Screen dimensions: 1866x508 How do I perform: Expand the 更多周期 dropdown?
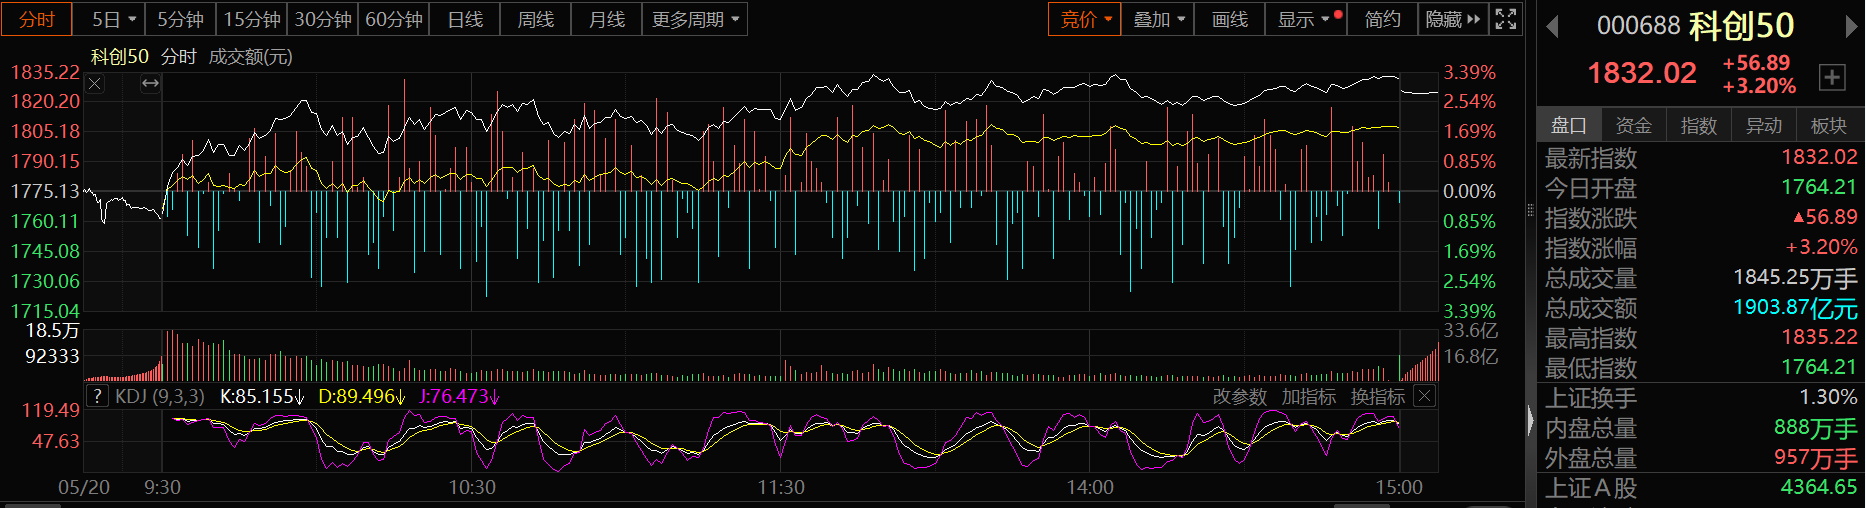(x=695, y=19)
